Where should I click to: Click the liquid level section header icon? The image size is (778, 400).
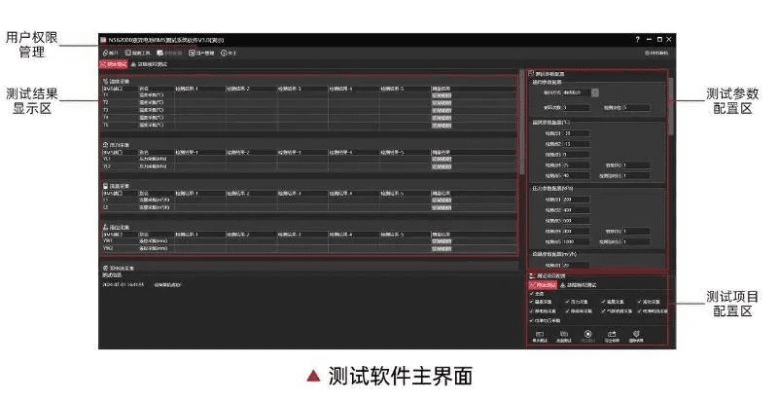click(105, 227)
